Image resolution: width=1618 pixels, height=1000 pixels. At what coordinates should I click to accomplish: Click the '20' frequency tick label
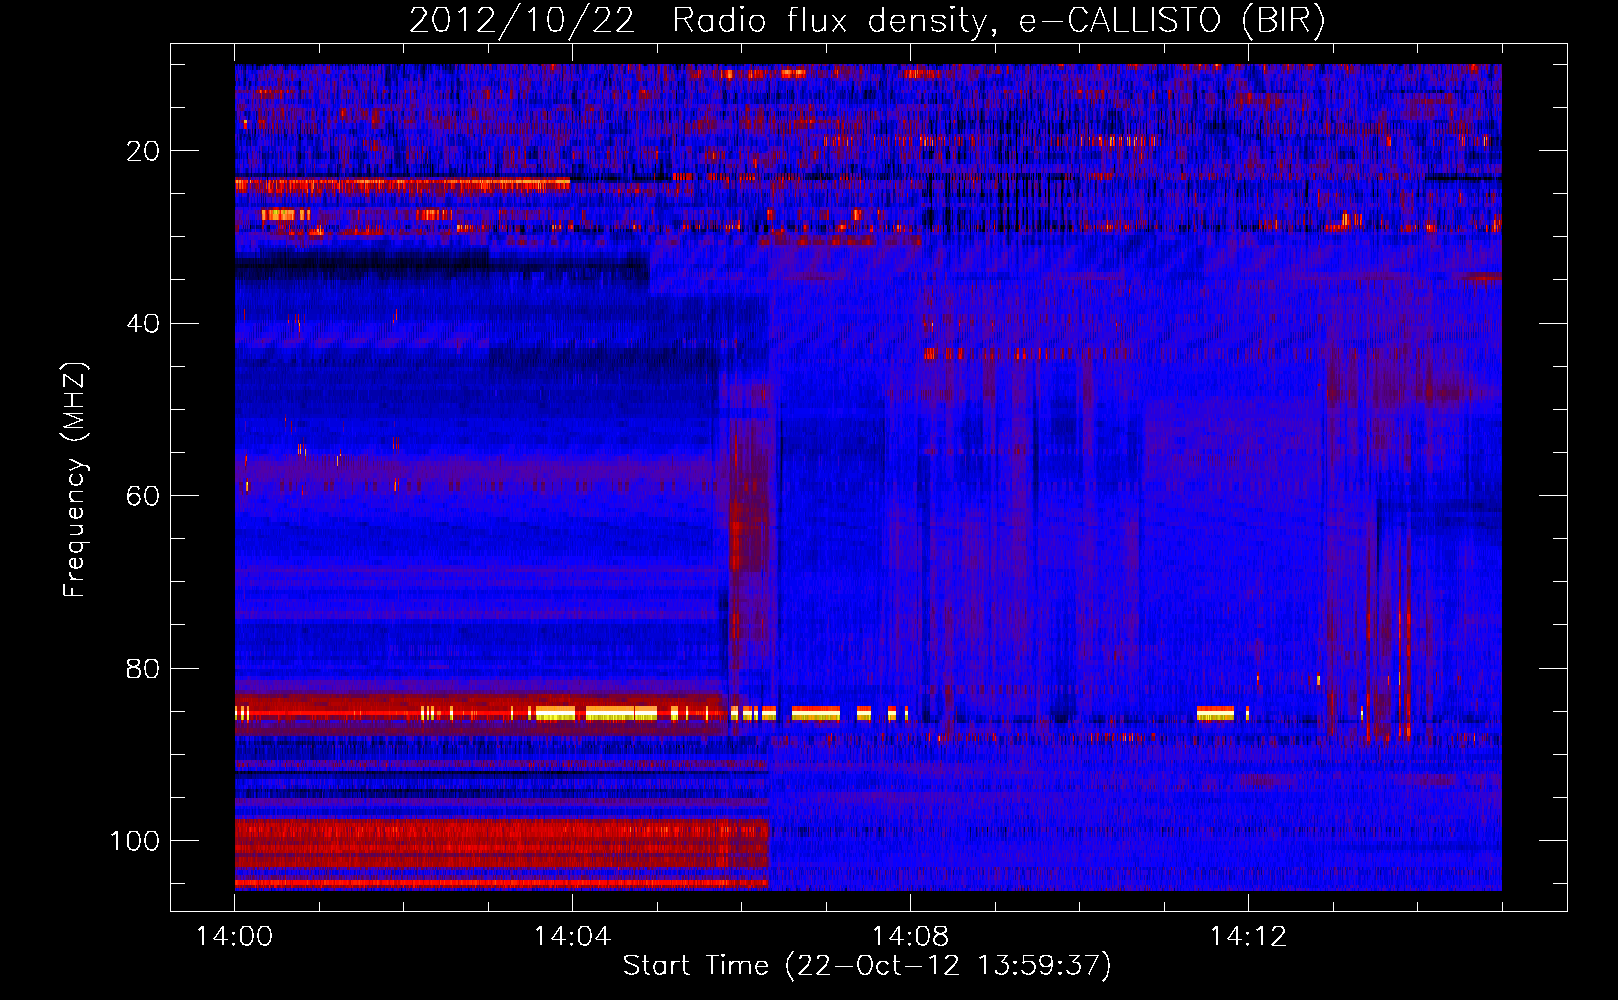tap(142, 151)
